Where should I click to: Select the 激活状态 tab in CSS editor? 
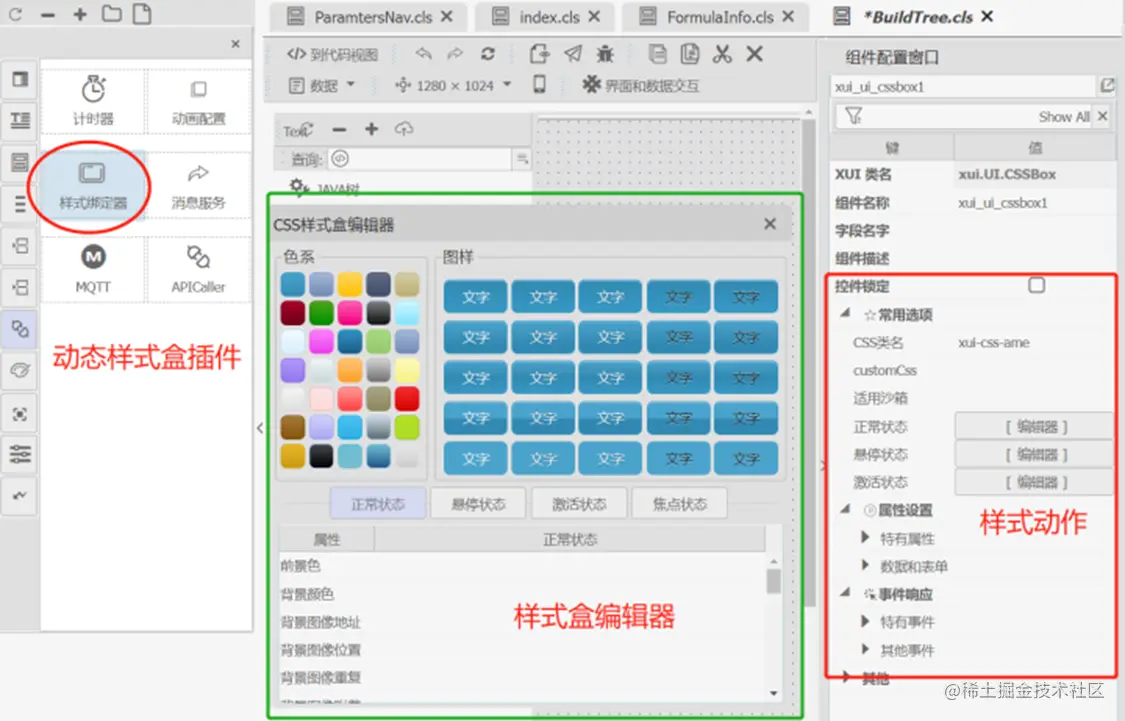pyautogui.click(x=579, y=504)
